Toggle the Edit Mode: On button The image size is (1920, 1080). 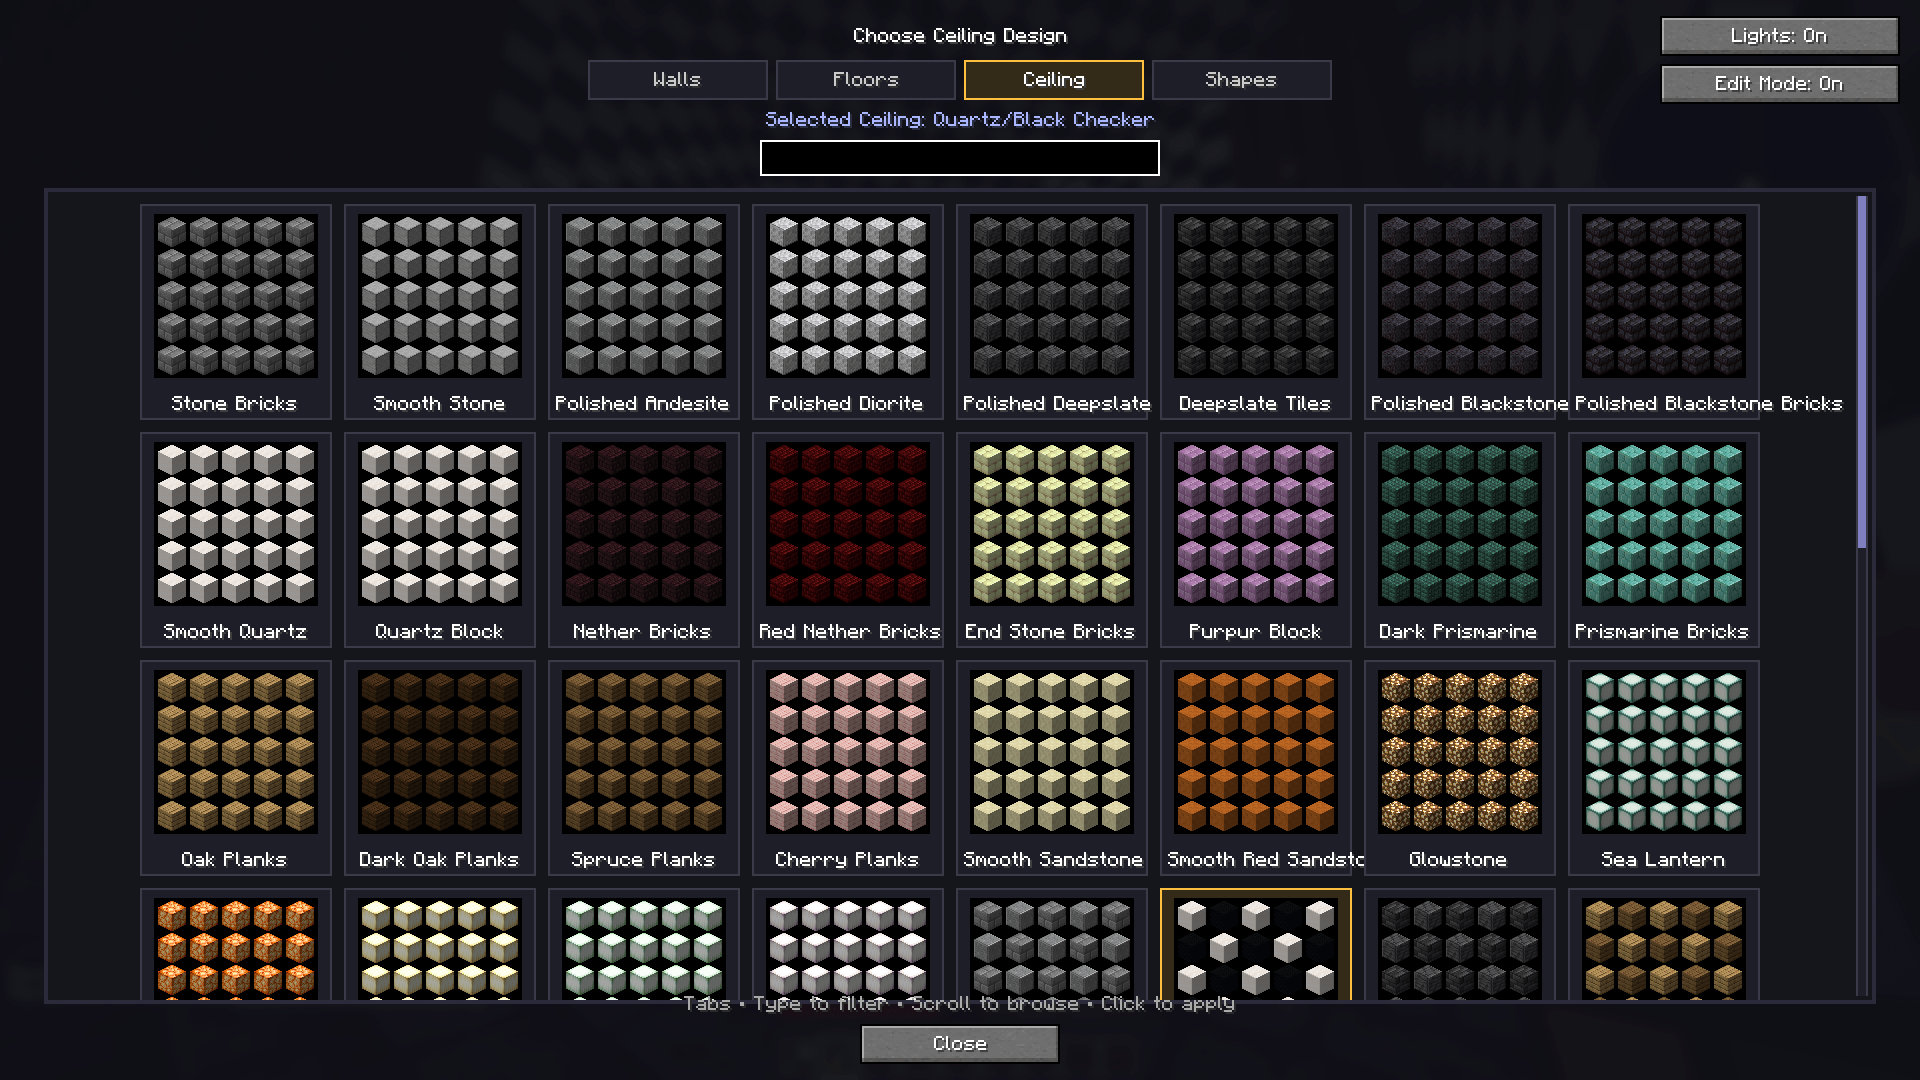click(x=1779, y=84)
